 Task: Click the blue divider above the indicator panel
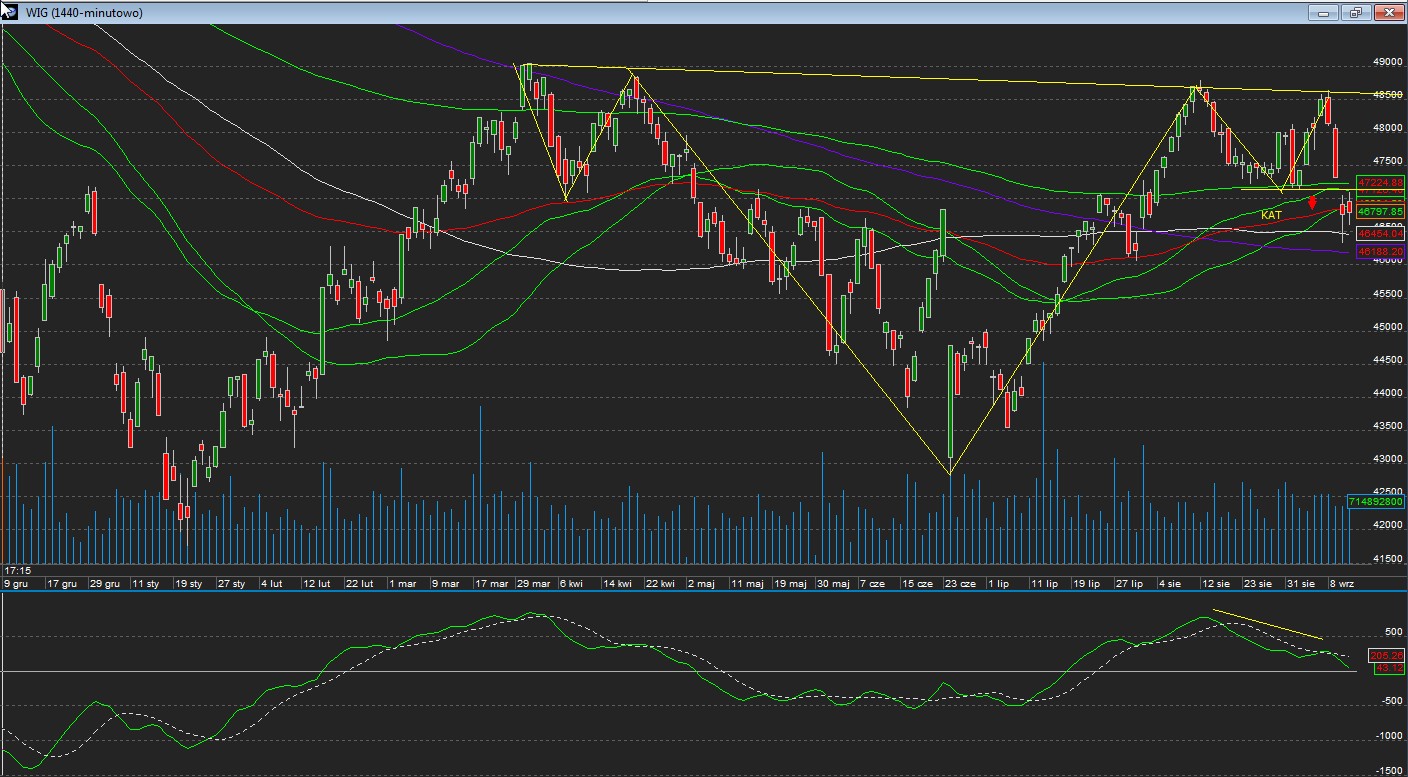700,591
